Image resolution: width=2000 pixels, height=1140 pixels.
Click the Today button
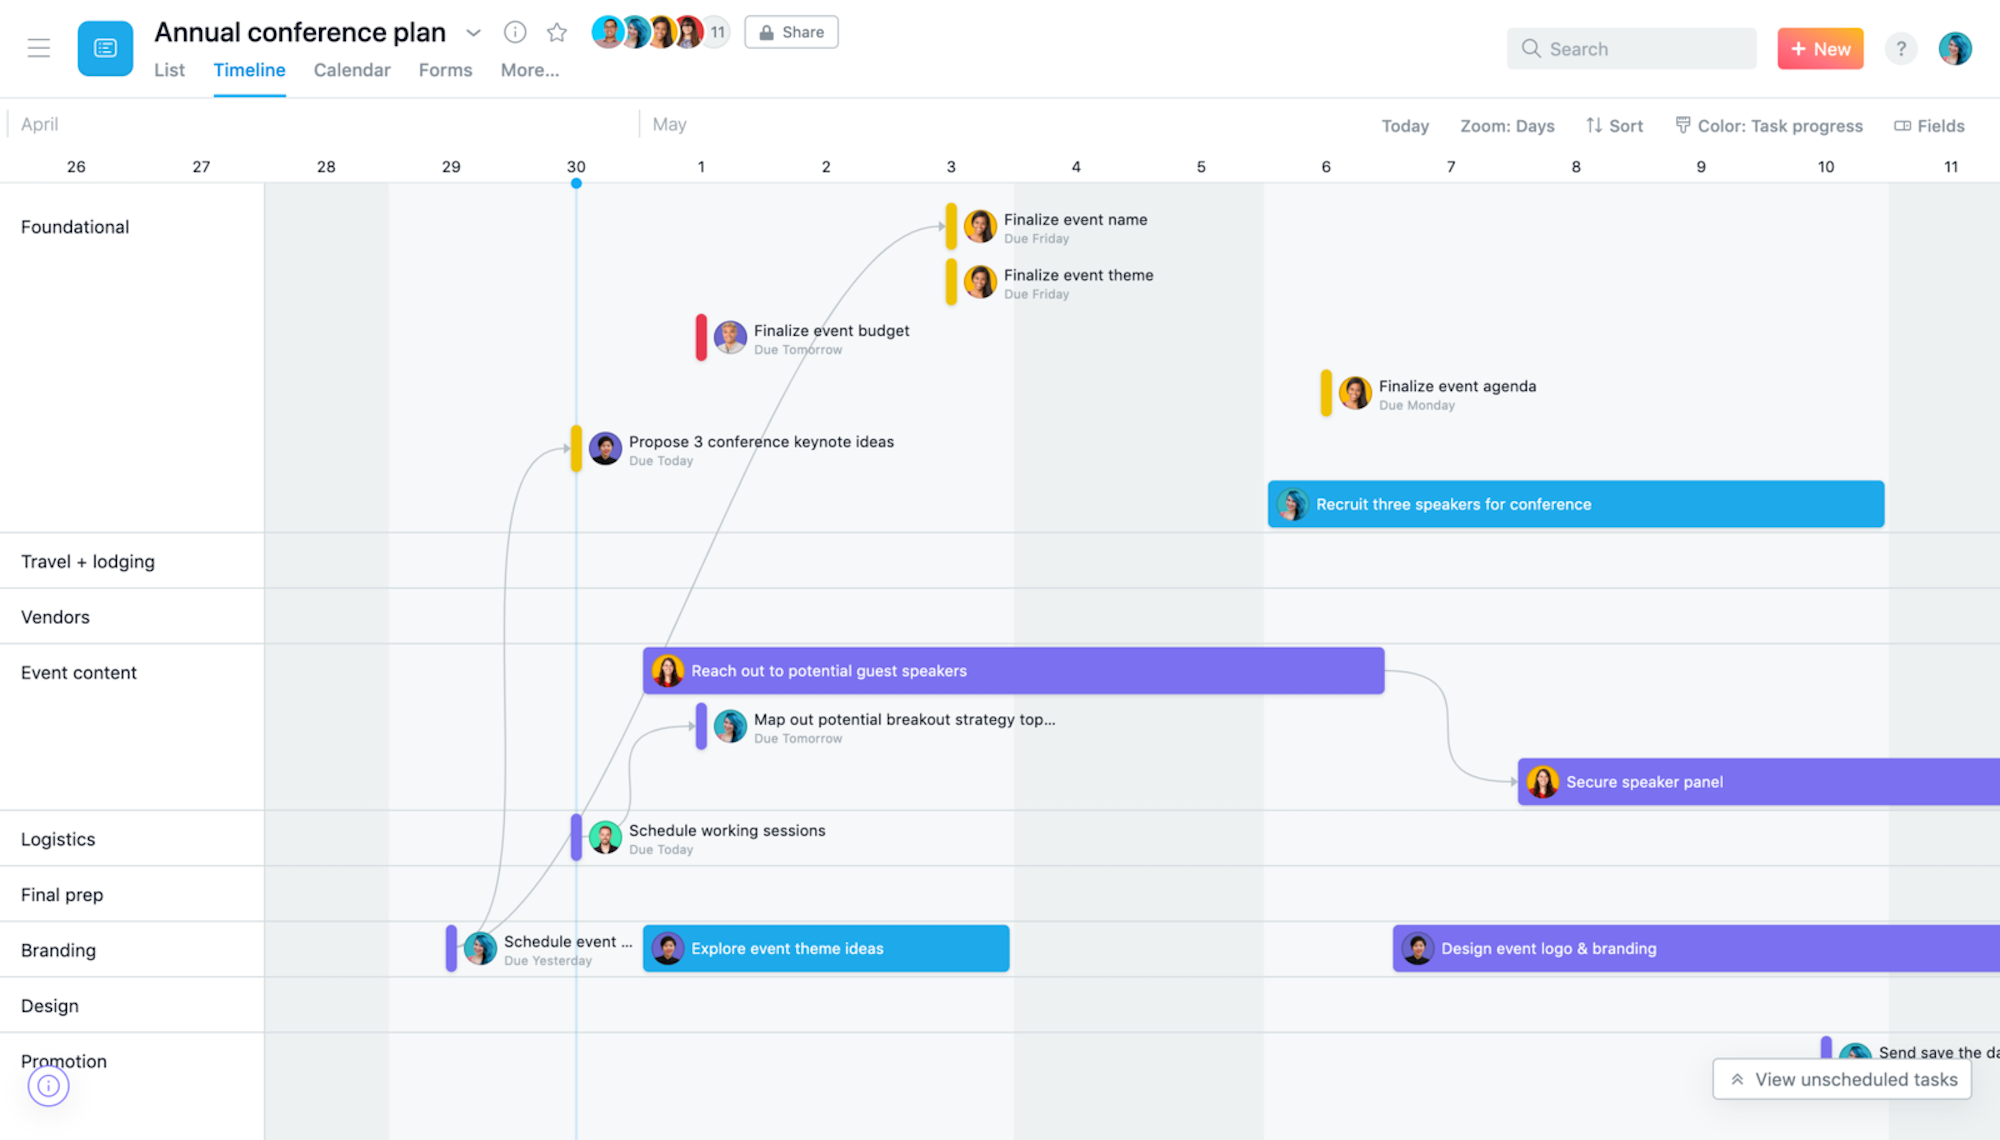[x=1404, y=124]
